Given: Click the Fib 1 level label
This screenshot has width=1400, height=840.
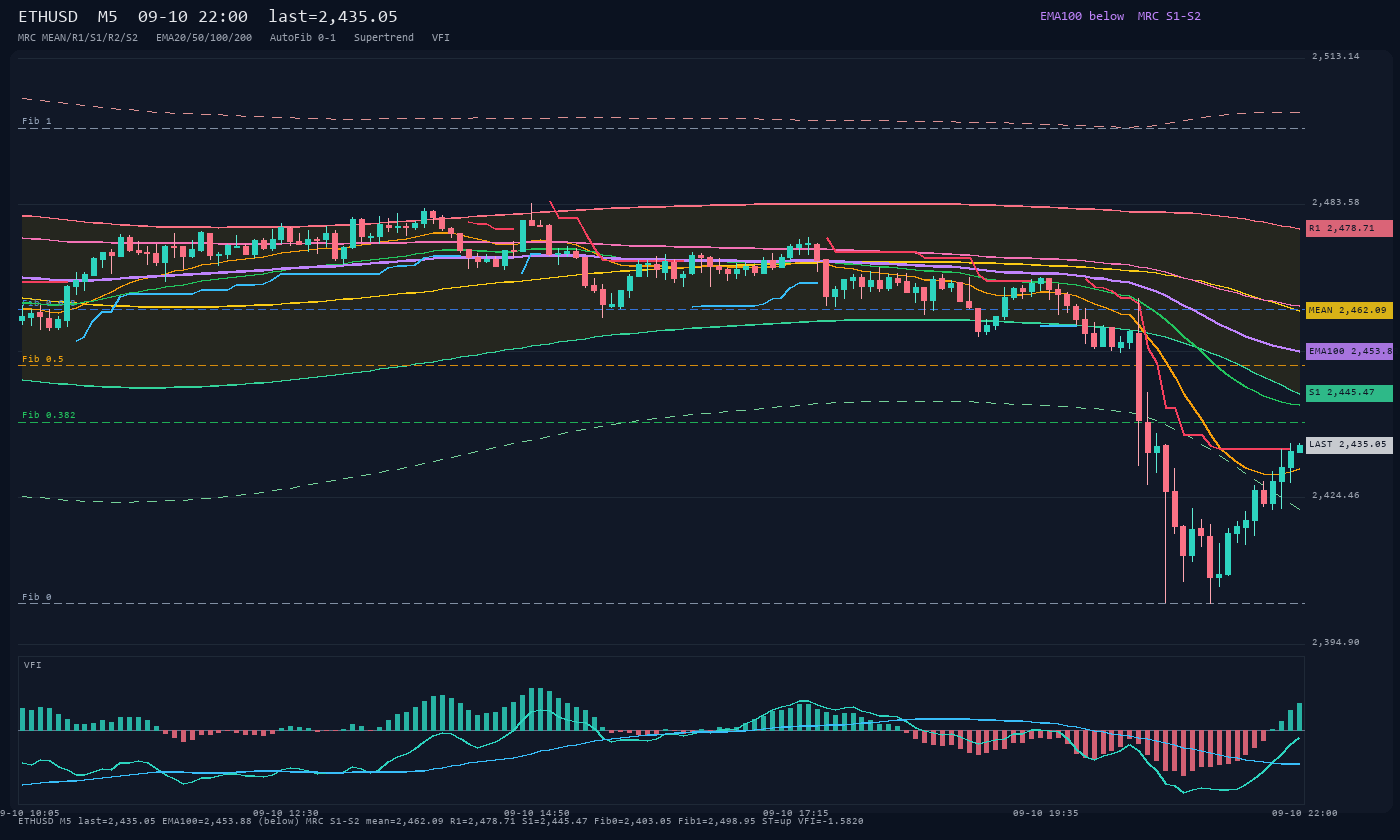Looking at the screenshot, I should coord(37,121).
